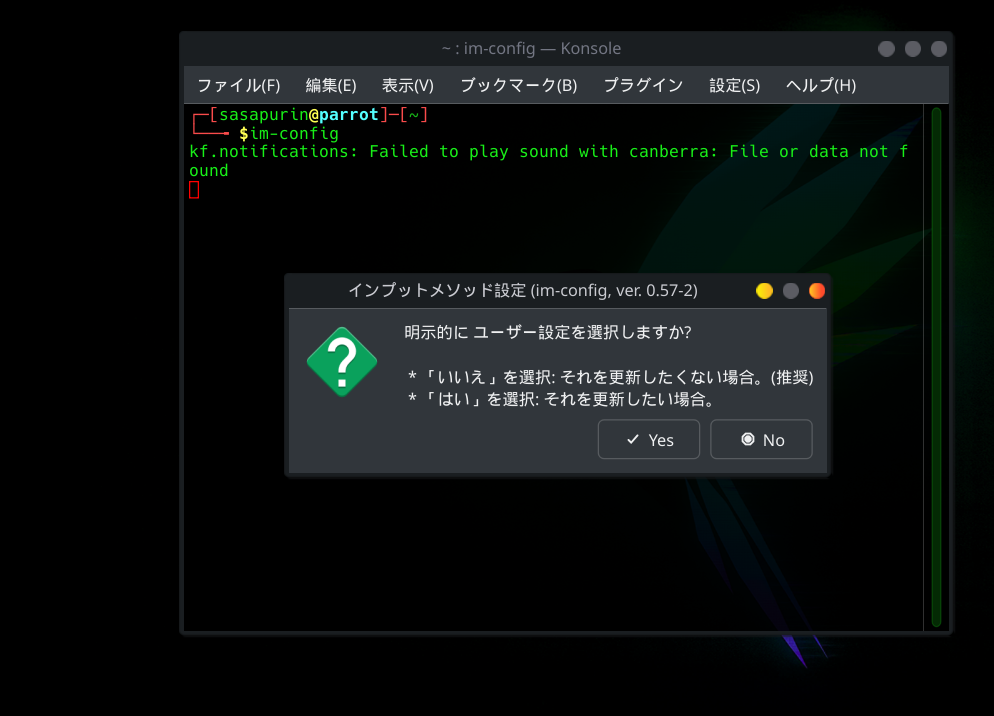This screenshot has height=716, width=994.
Task: Click the green question mark dialog icon
Action: pos(341,362)
